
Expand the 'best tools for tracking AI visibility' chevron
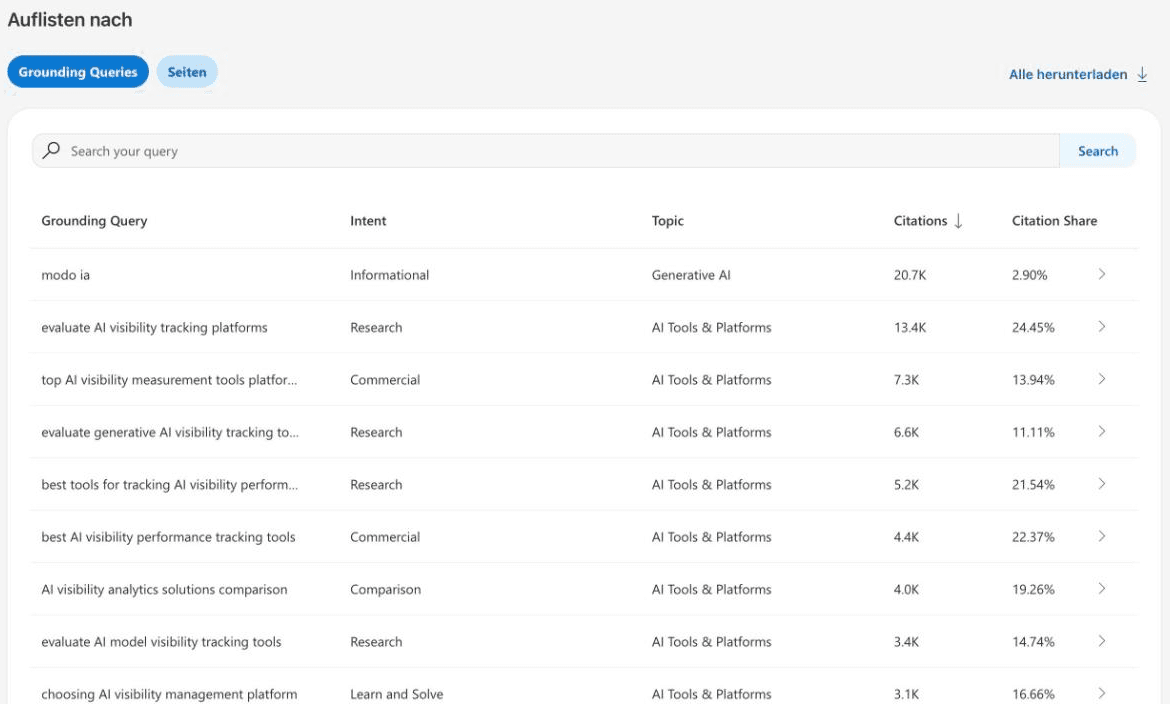pyautogui.click(x=1101, y=484)
